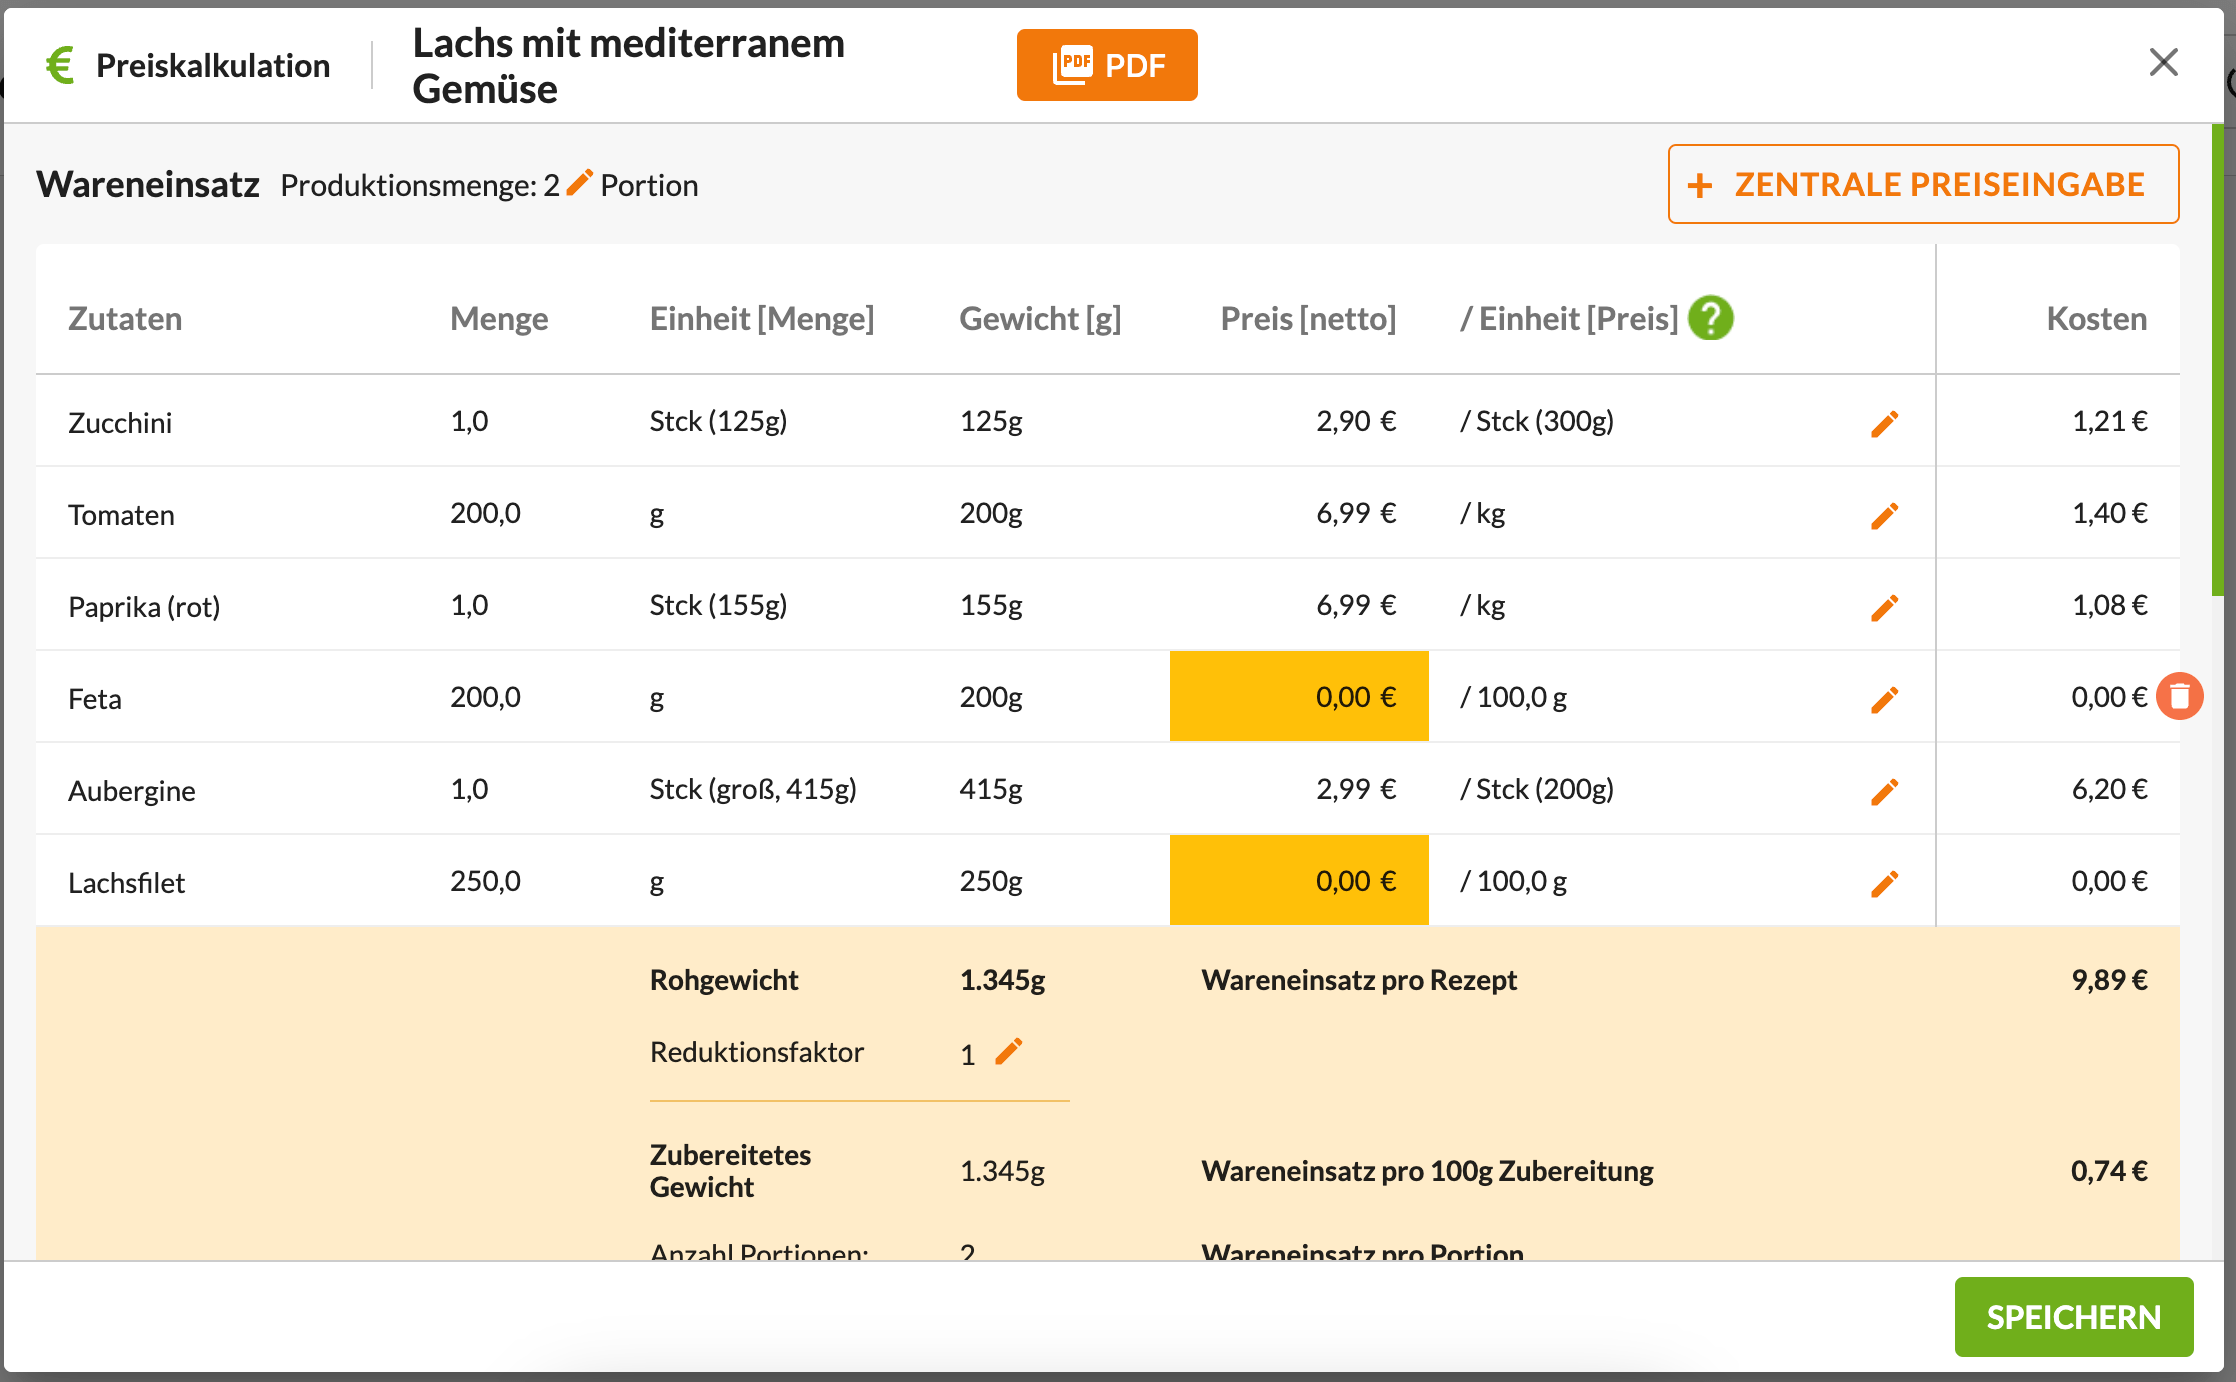This screenshot has width=2236, height=1382.
Task: Delete the Feta row via trash icon
Action: pyautogui.click(x=2180, y=696)
